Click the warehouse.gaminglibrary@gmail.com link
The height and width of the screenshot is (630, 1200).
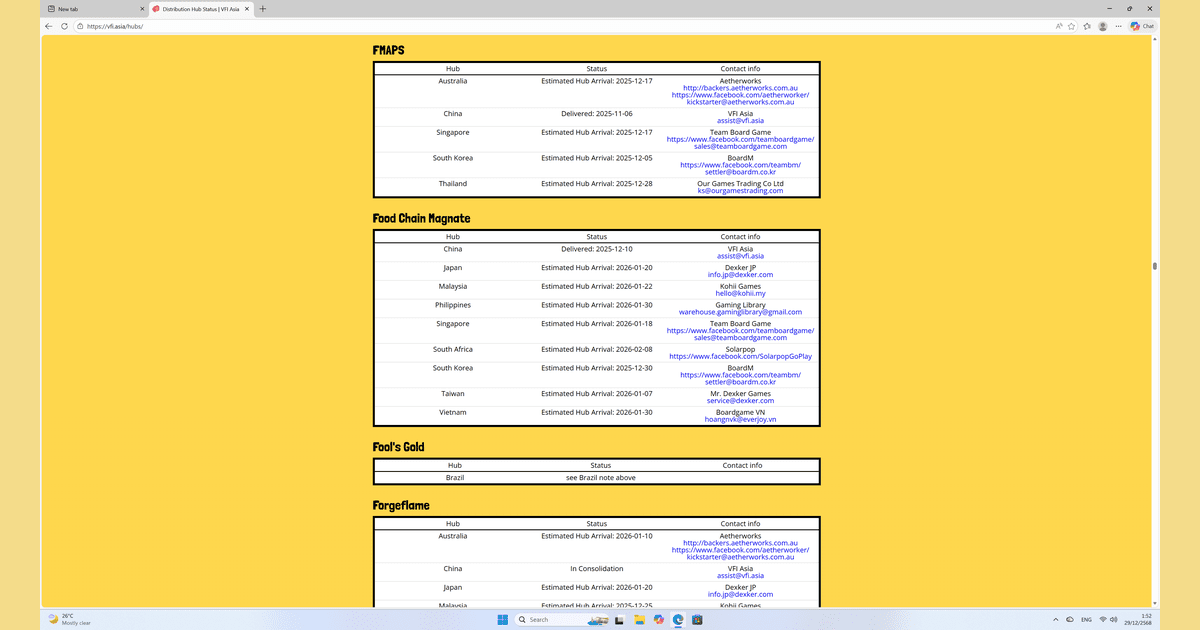tap(740, 312)
